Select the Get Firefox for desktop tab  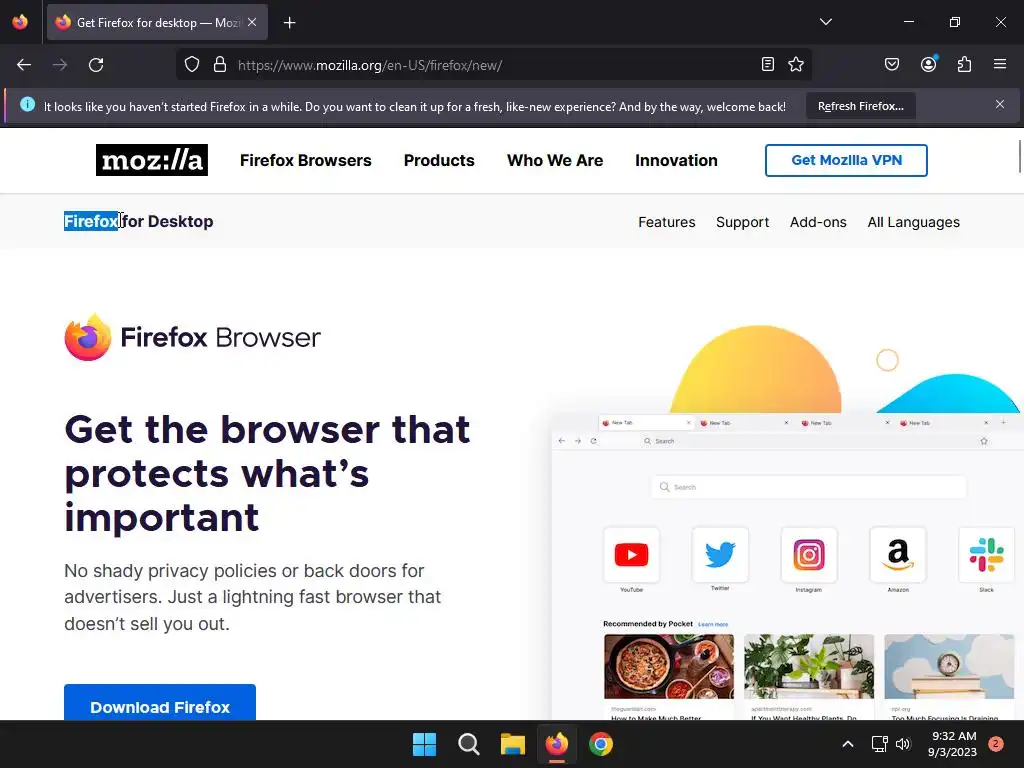(157, 22)
